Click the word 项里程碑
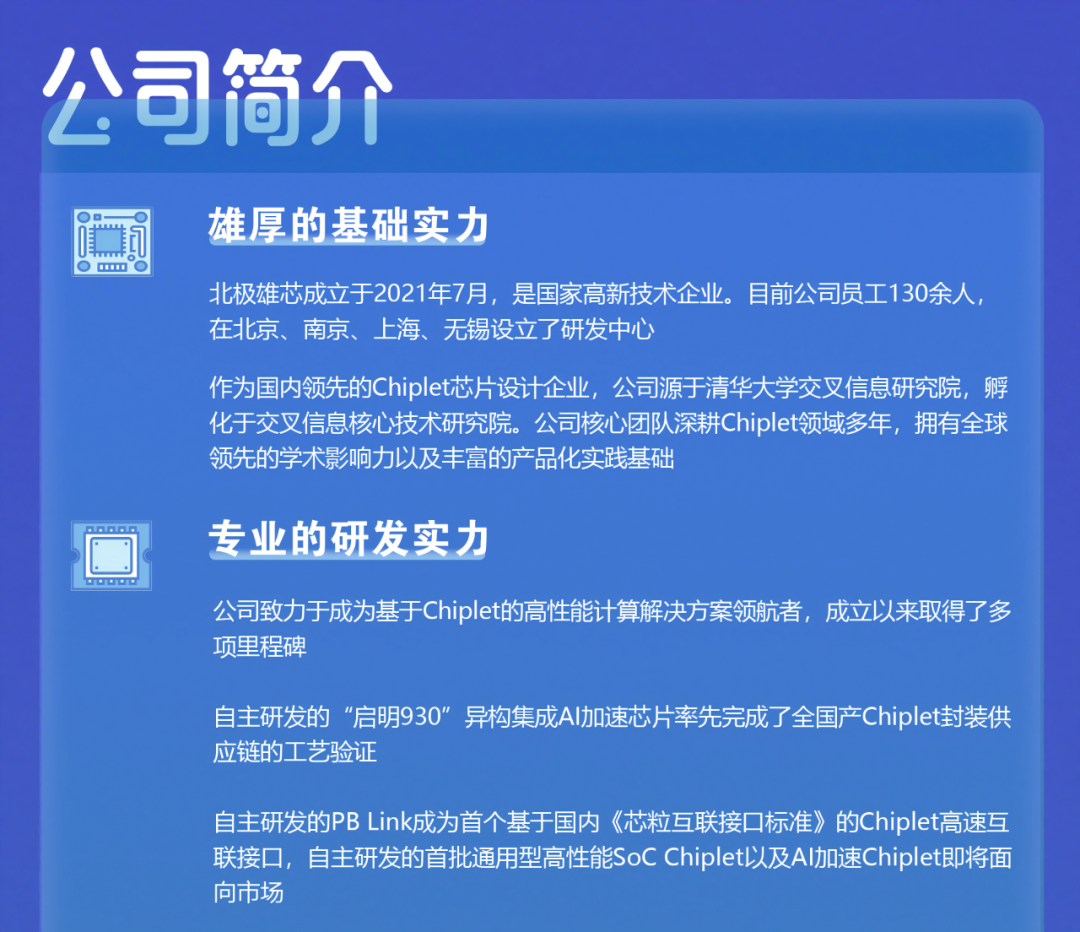Viewport: 1080px width, 932px height. pyautogui.click(x=260, y=646)
